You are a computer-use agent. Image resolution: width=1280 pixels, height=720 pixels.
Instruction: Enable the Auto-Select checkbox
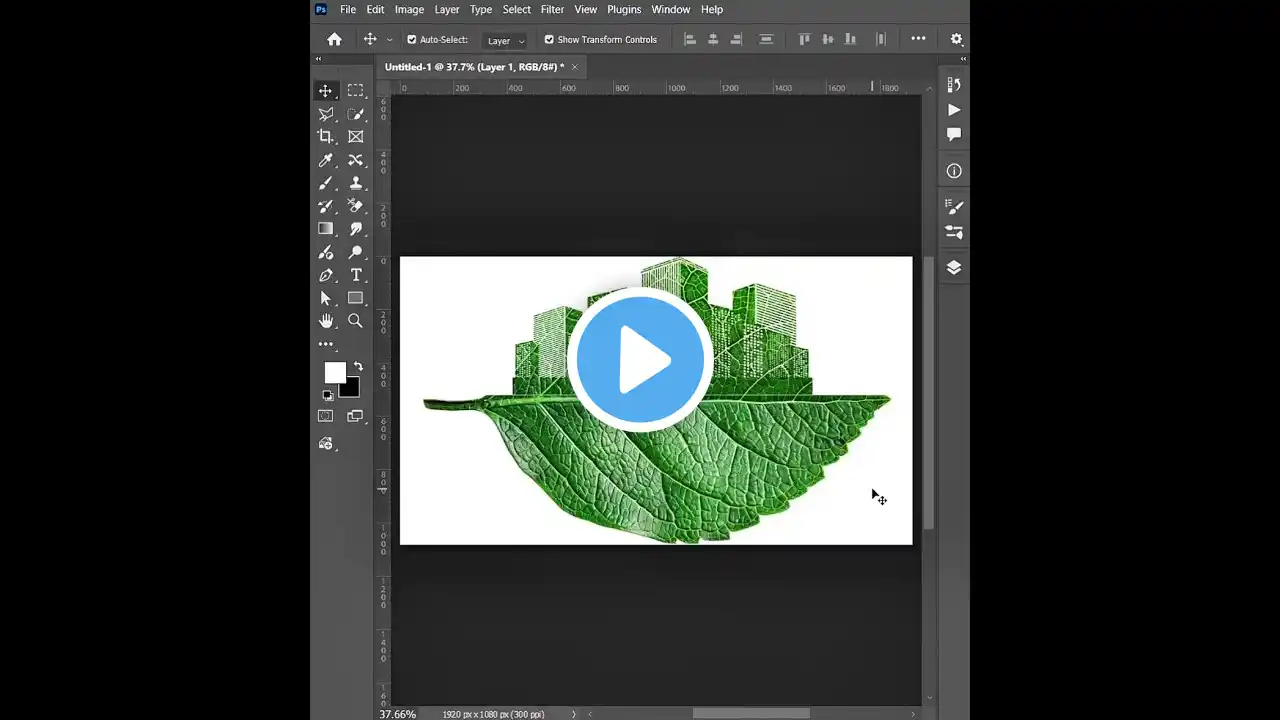coord(412,40)
